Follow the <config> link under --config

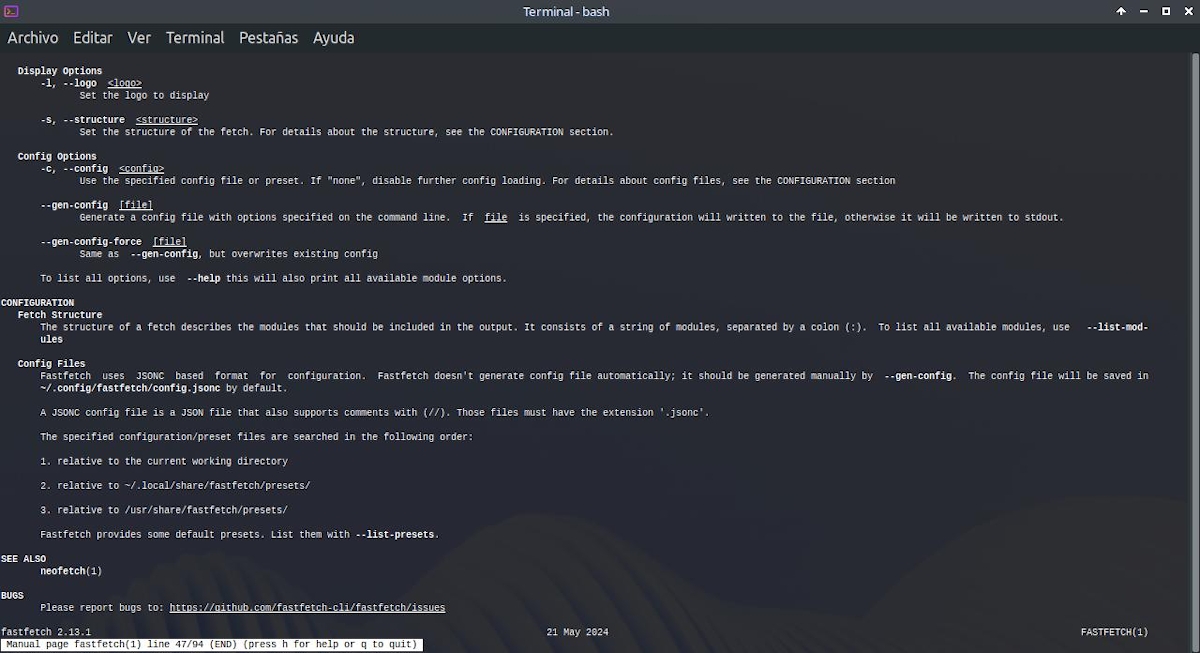tap(140, 168)
